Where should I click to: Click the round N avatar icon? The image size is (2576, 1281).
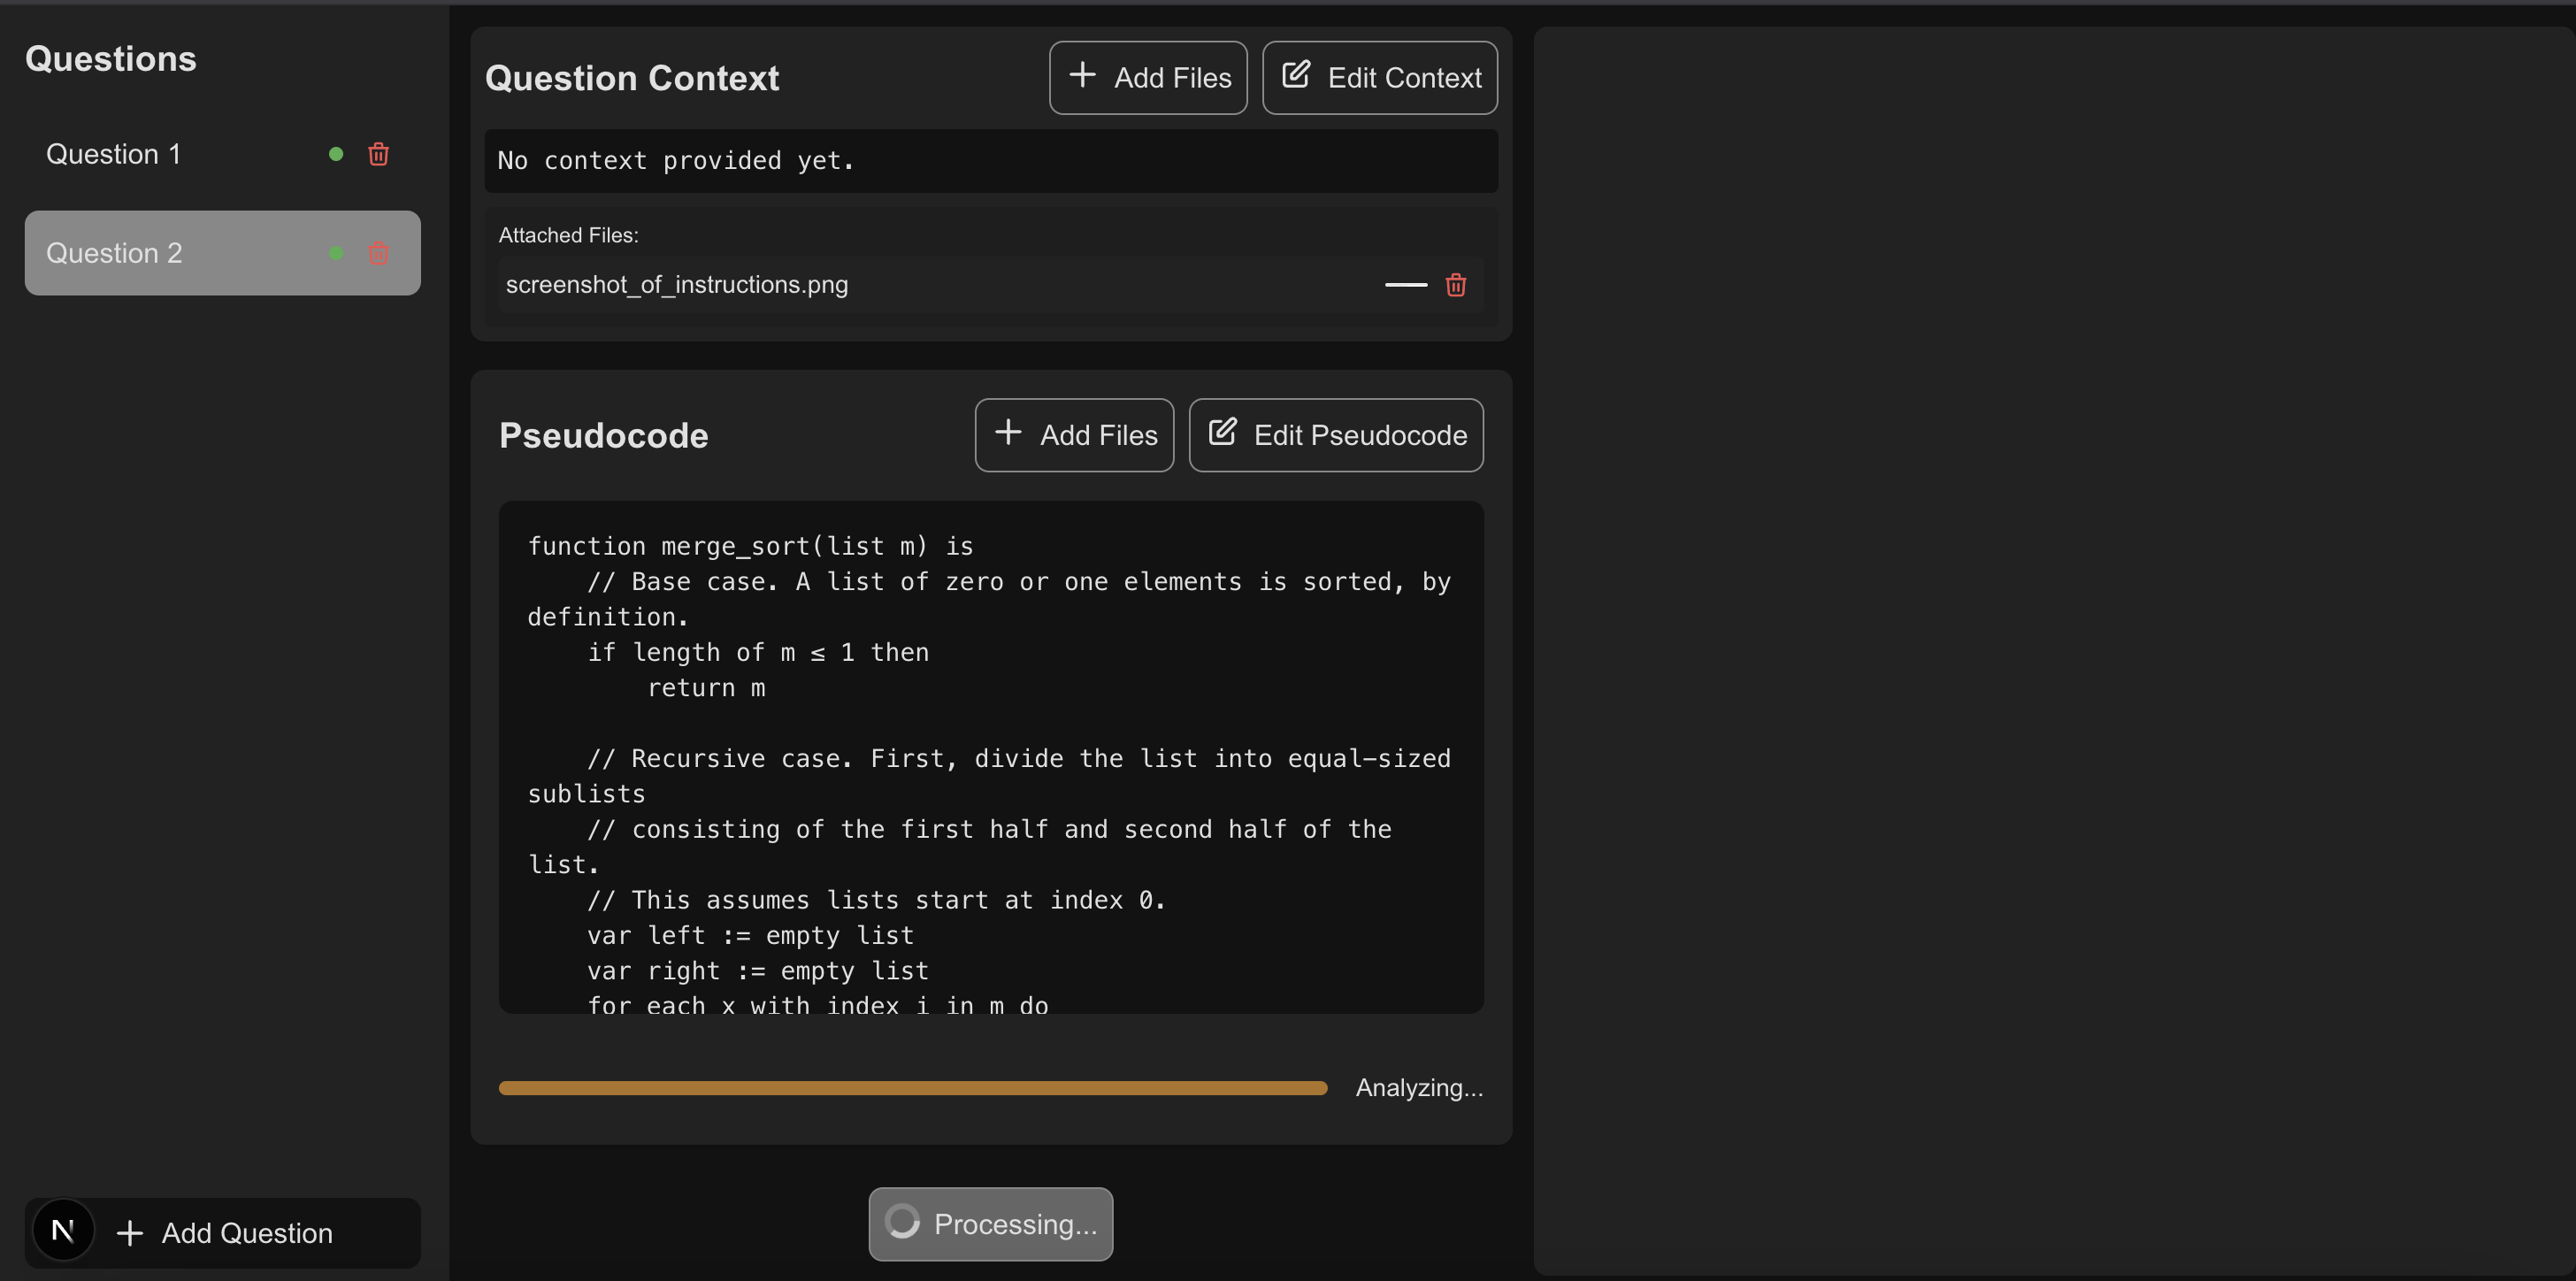point(63,1230)
